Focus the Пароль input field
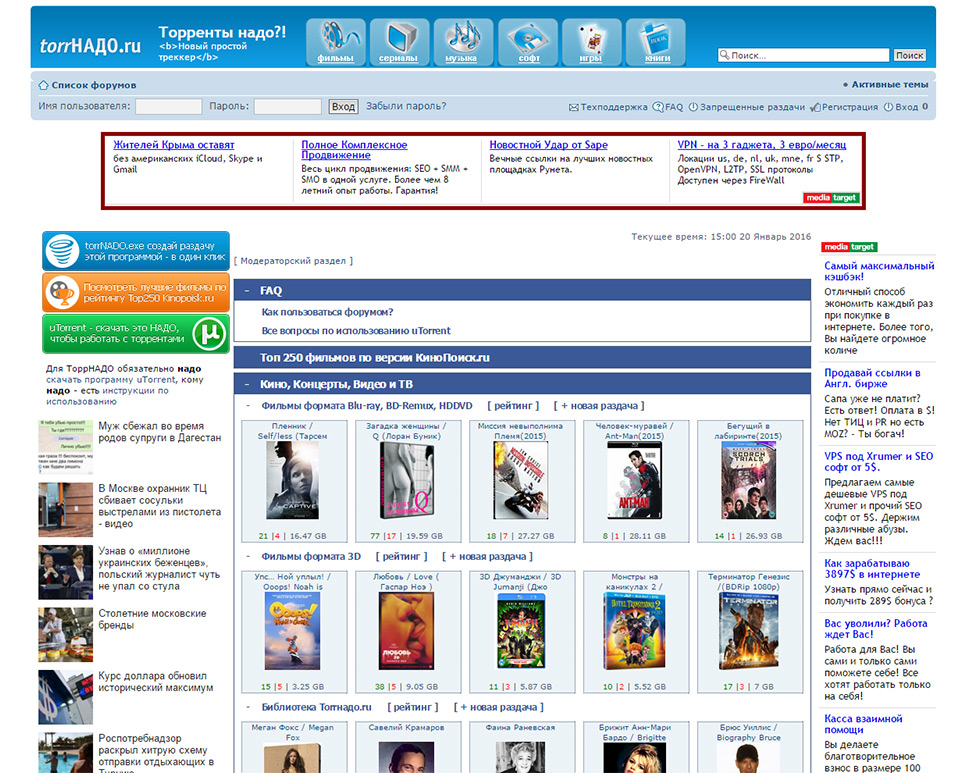958x773 pixels. [288, 106]
